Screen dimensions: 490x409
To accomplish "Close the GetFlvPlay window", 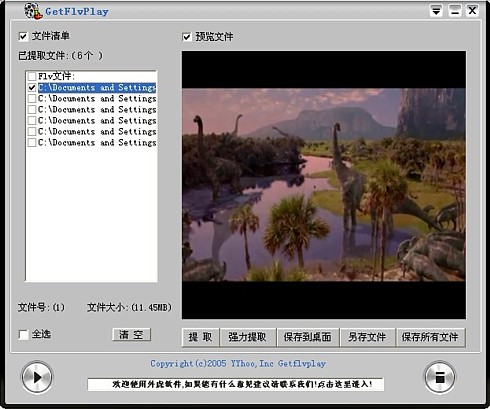I will click(472, 10).
